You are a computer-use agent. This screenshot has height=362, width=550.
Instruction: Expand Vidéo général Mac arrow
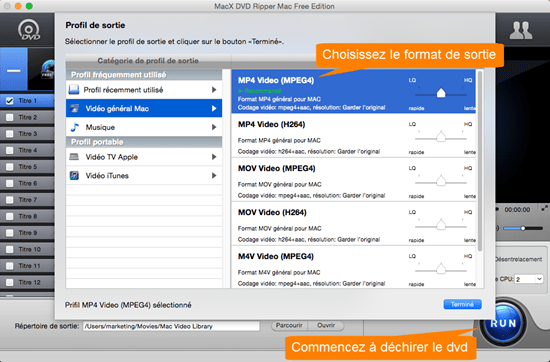click(x=214, y=108)
